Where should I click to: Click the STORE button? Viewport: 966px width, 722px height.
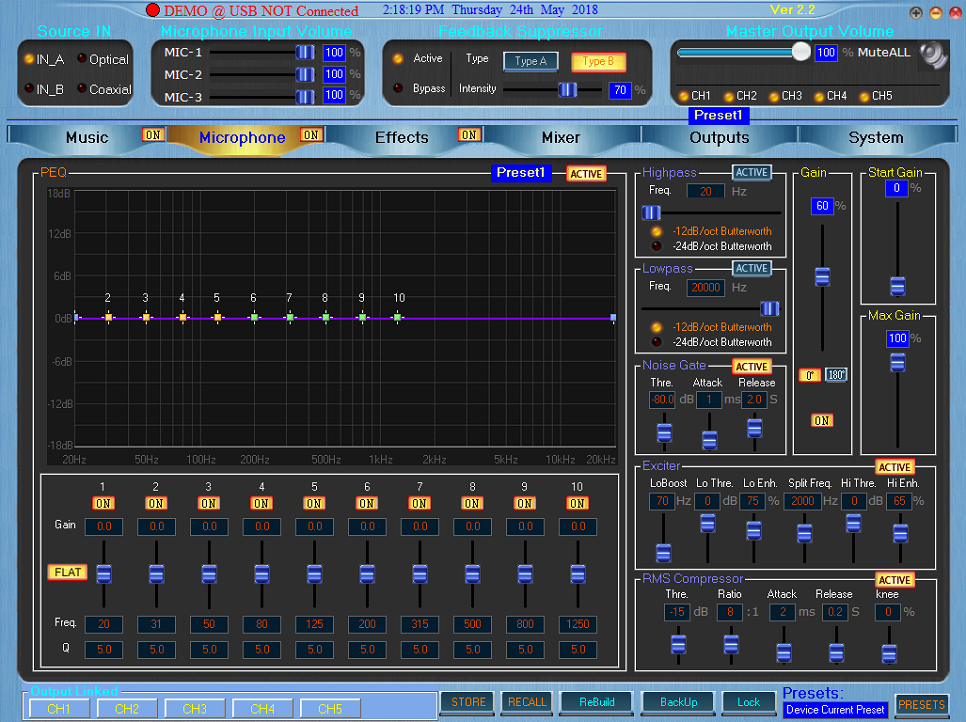(x=468, y=702)
